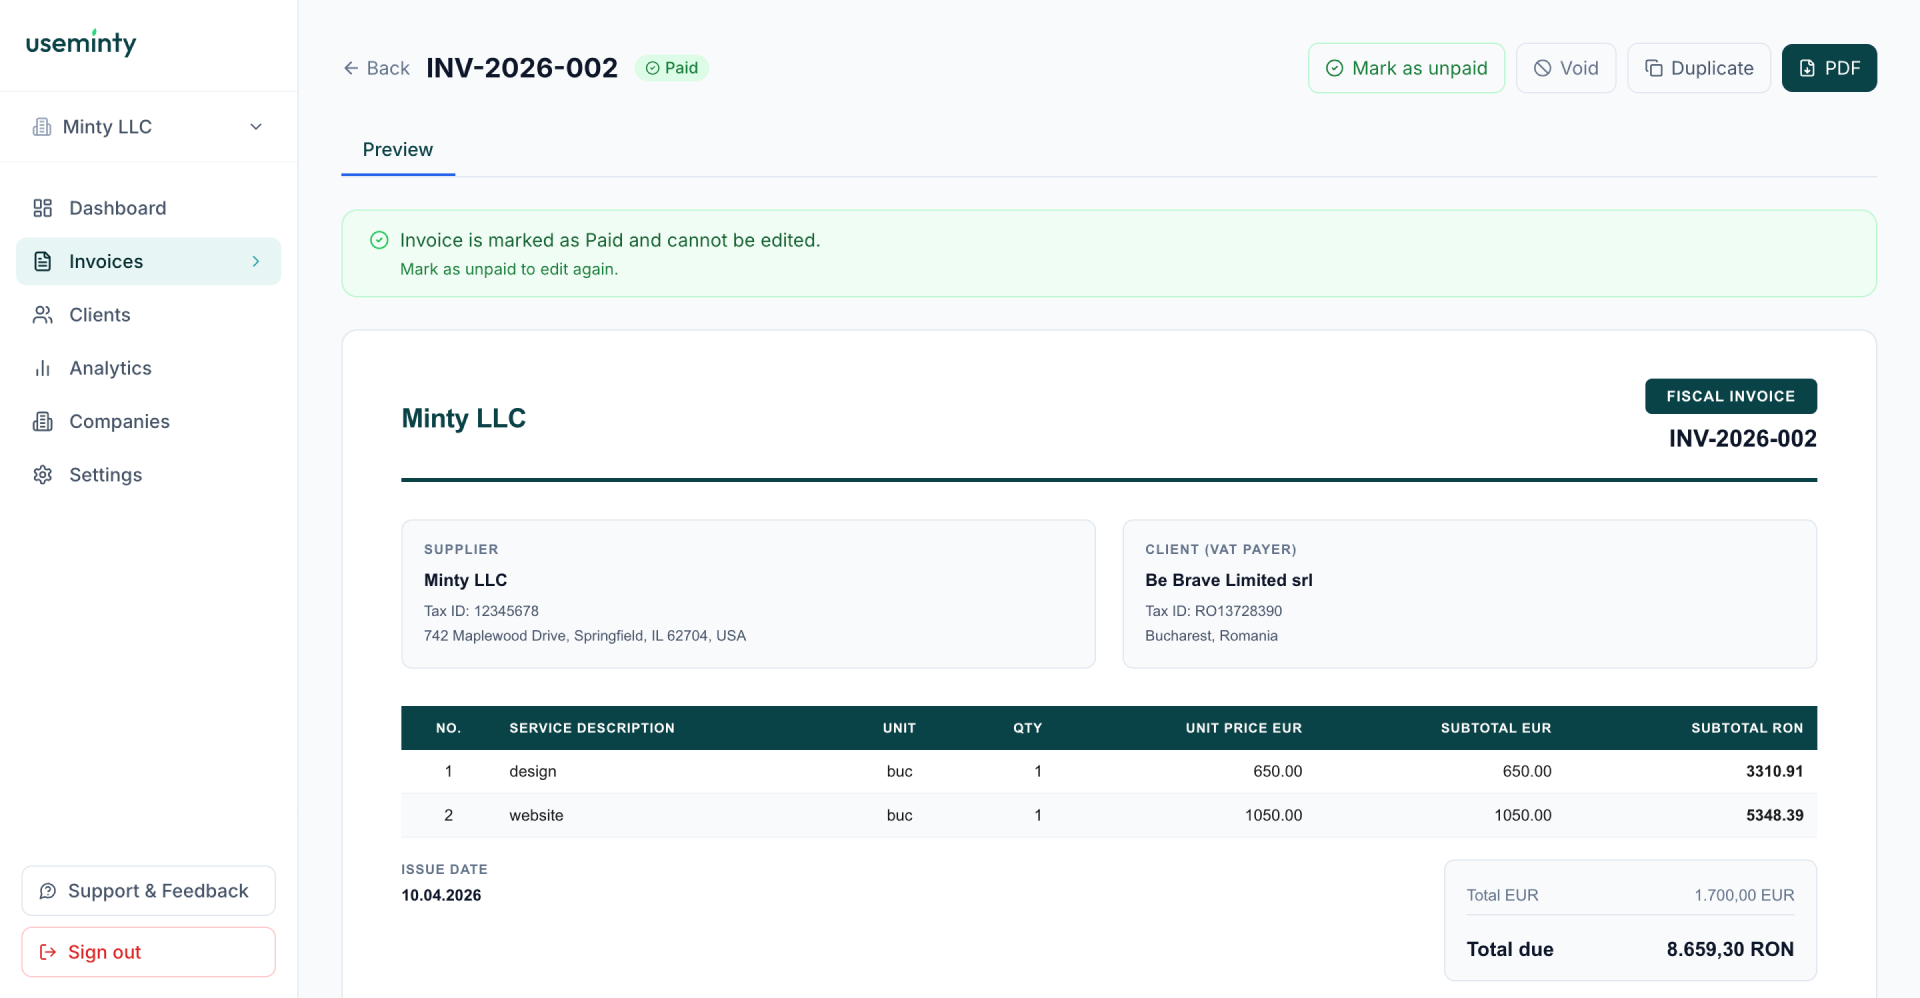Expand the Invoices chevron arrow
Image resolution: width=1920 pixels, height=998 pixels.
pyautogui.click(x=256, y=261)
